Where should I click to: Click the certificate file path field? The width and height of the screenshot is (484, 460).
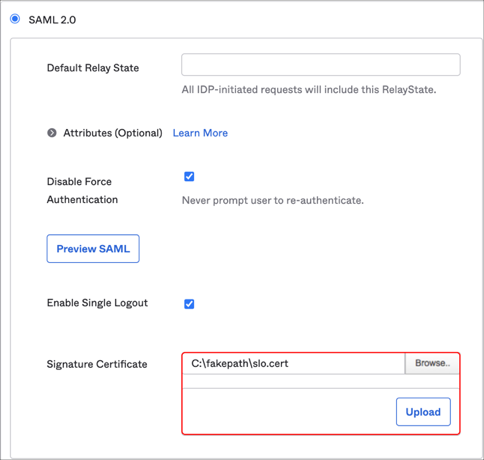pos(294,363)
